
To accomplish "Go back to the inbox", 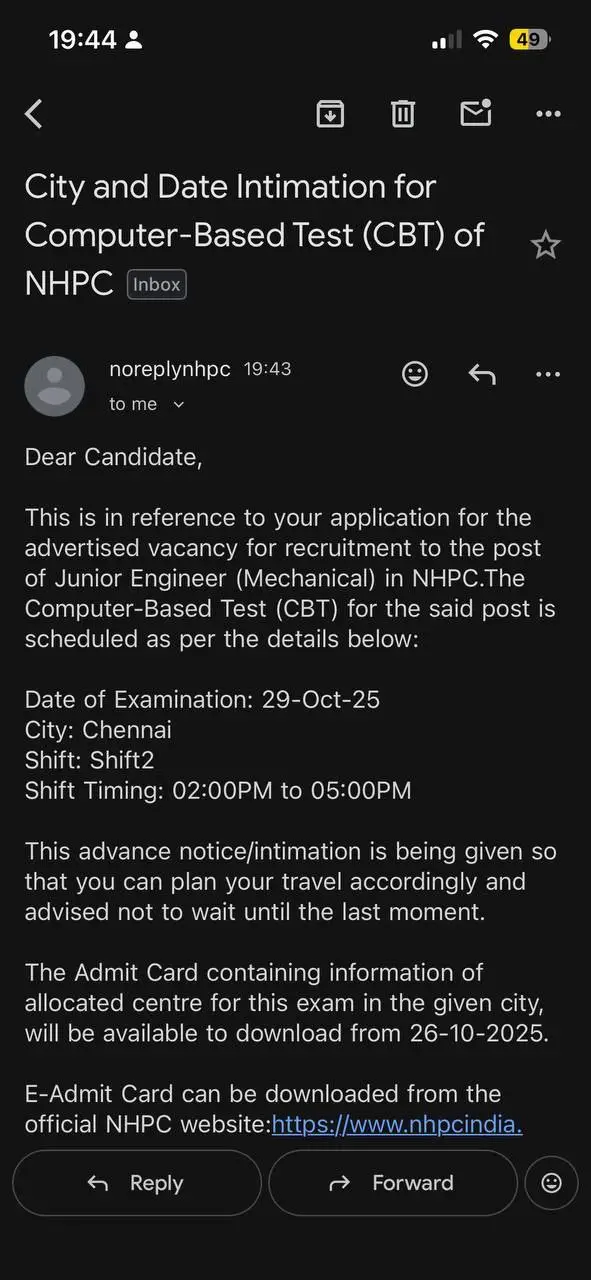I will tap(33, 113).
